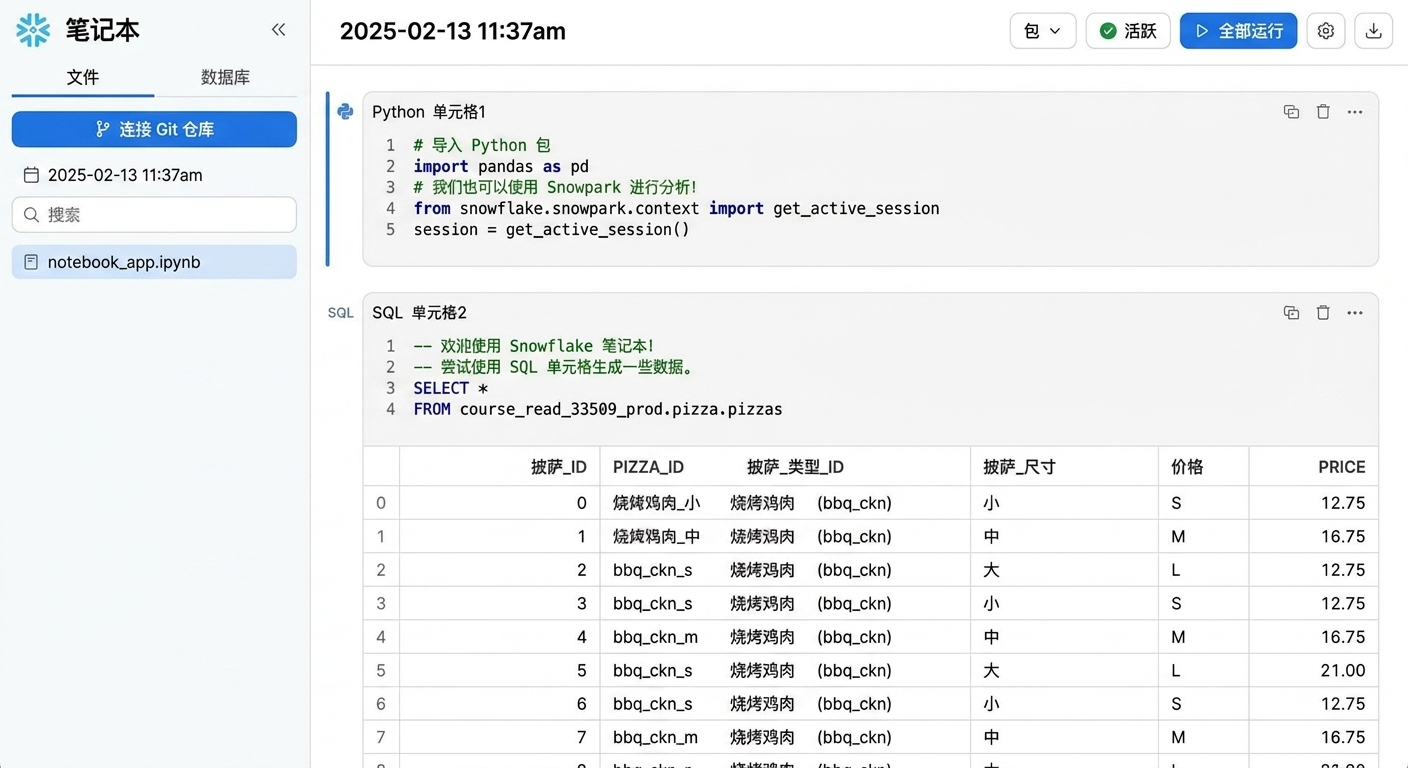Open notebook_app.ipynb in the file list
1408x768 pixels.
click(x=154, y=262)
